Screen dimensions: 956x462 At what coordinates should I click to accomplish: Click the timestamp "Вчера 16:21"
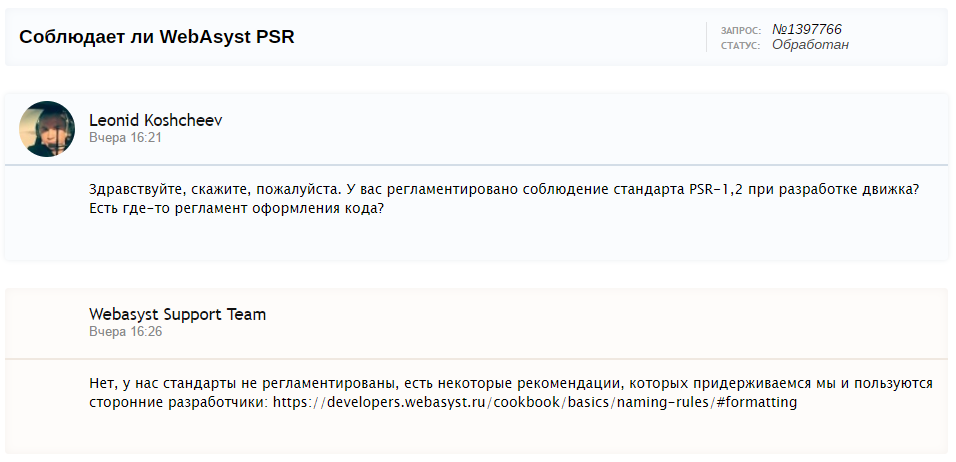point(125,138)
